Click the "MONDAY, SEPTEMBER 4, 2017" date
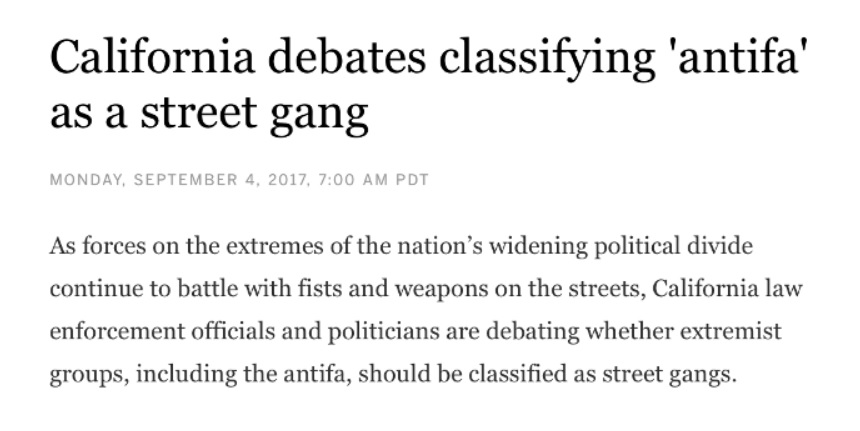 tap(177, 180)
